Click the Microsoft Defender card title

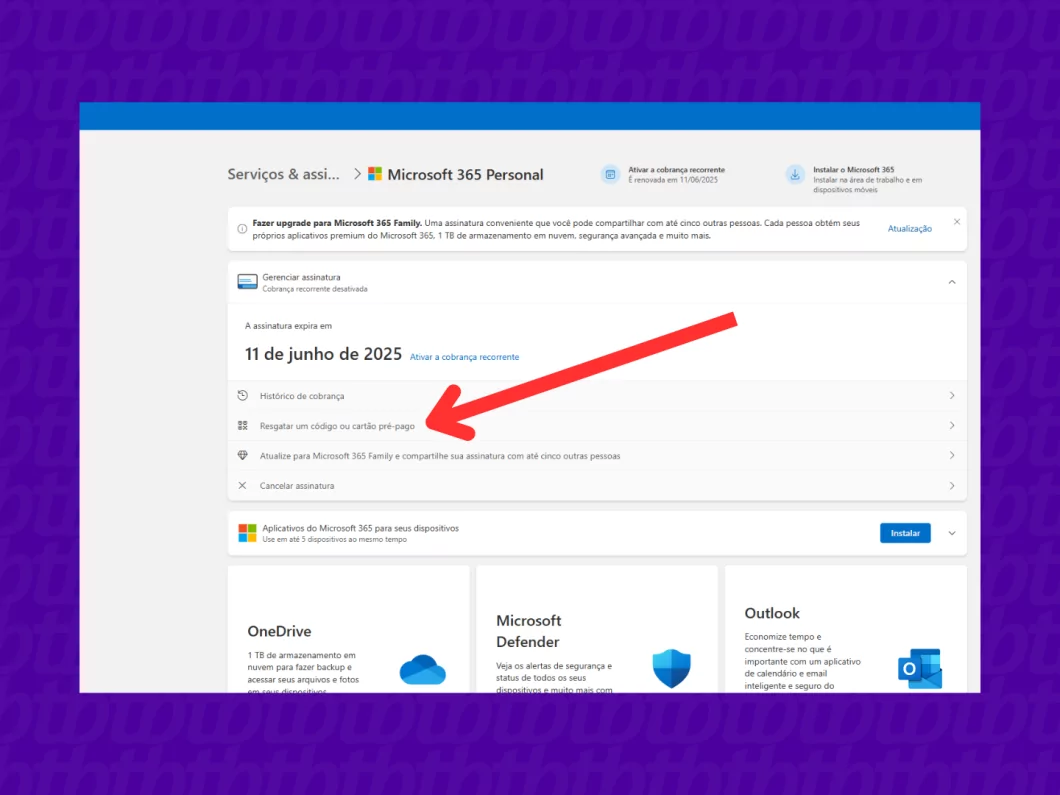529,631
